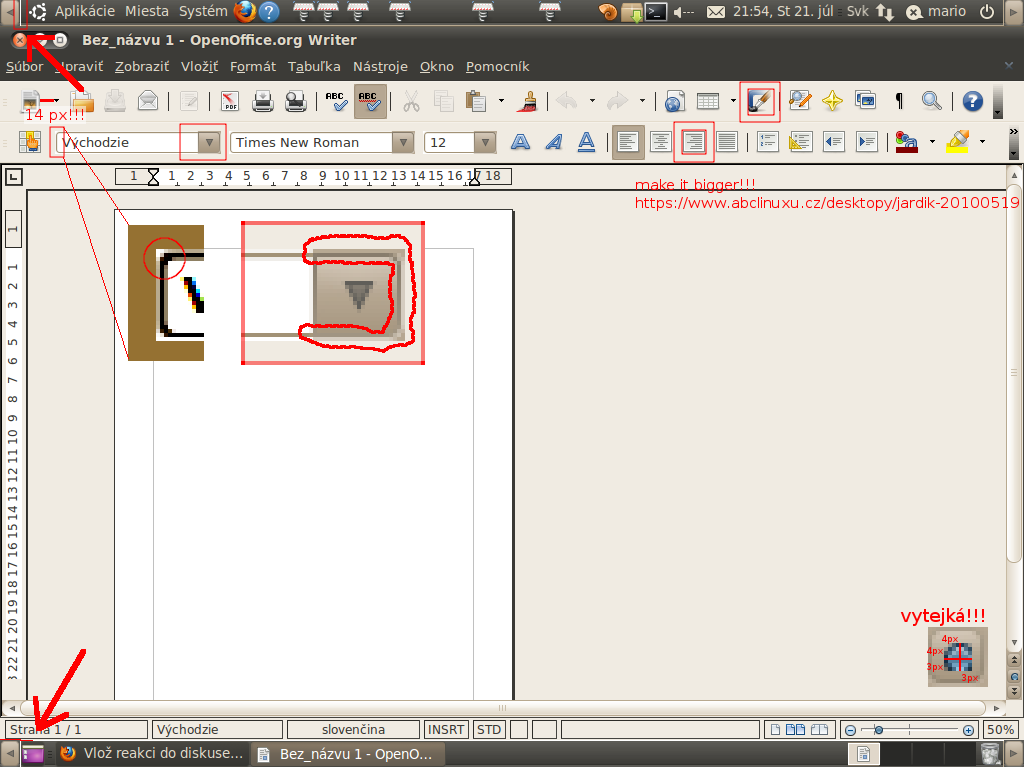
Task: Toggle AutoSpellcheck
Action: pyautogui.click(x=370, y=101)
